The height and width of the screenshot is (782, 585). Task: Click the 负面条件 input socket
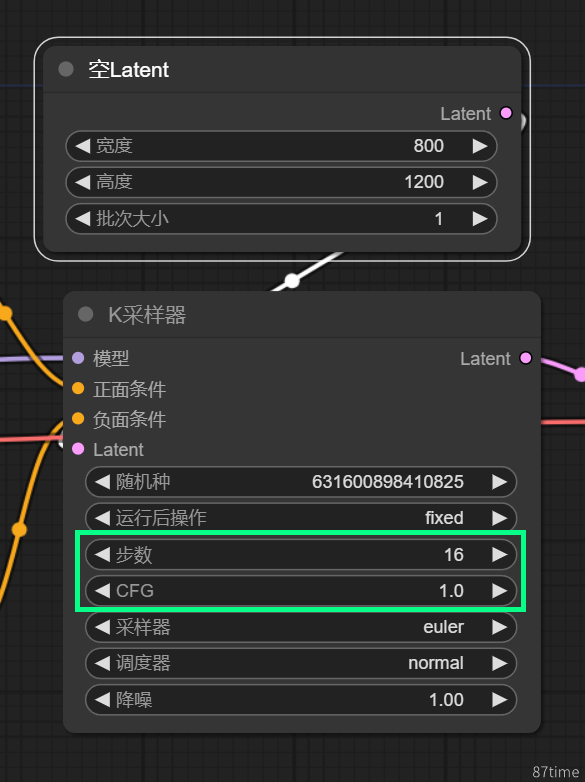pos(78,418)
